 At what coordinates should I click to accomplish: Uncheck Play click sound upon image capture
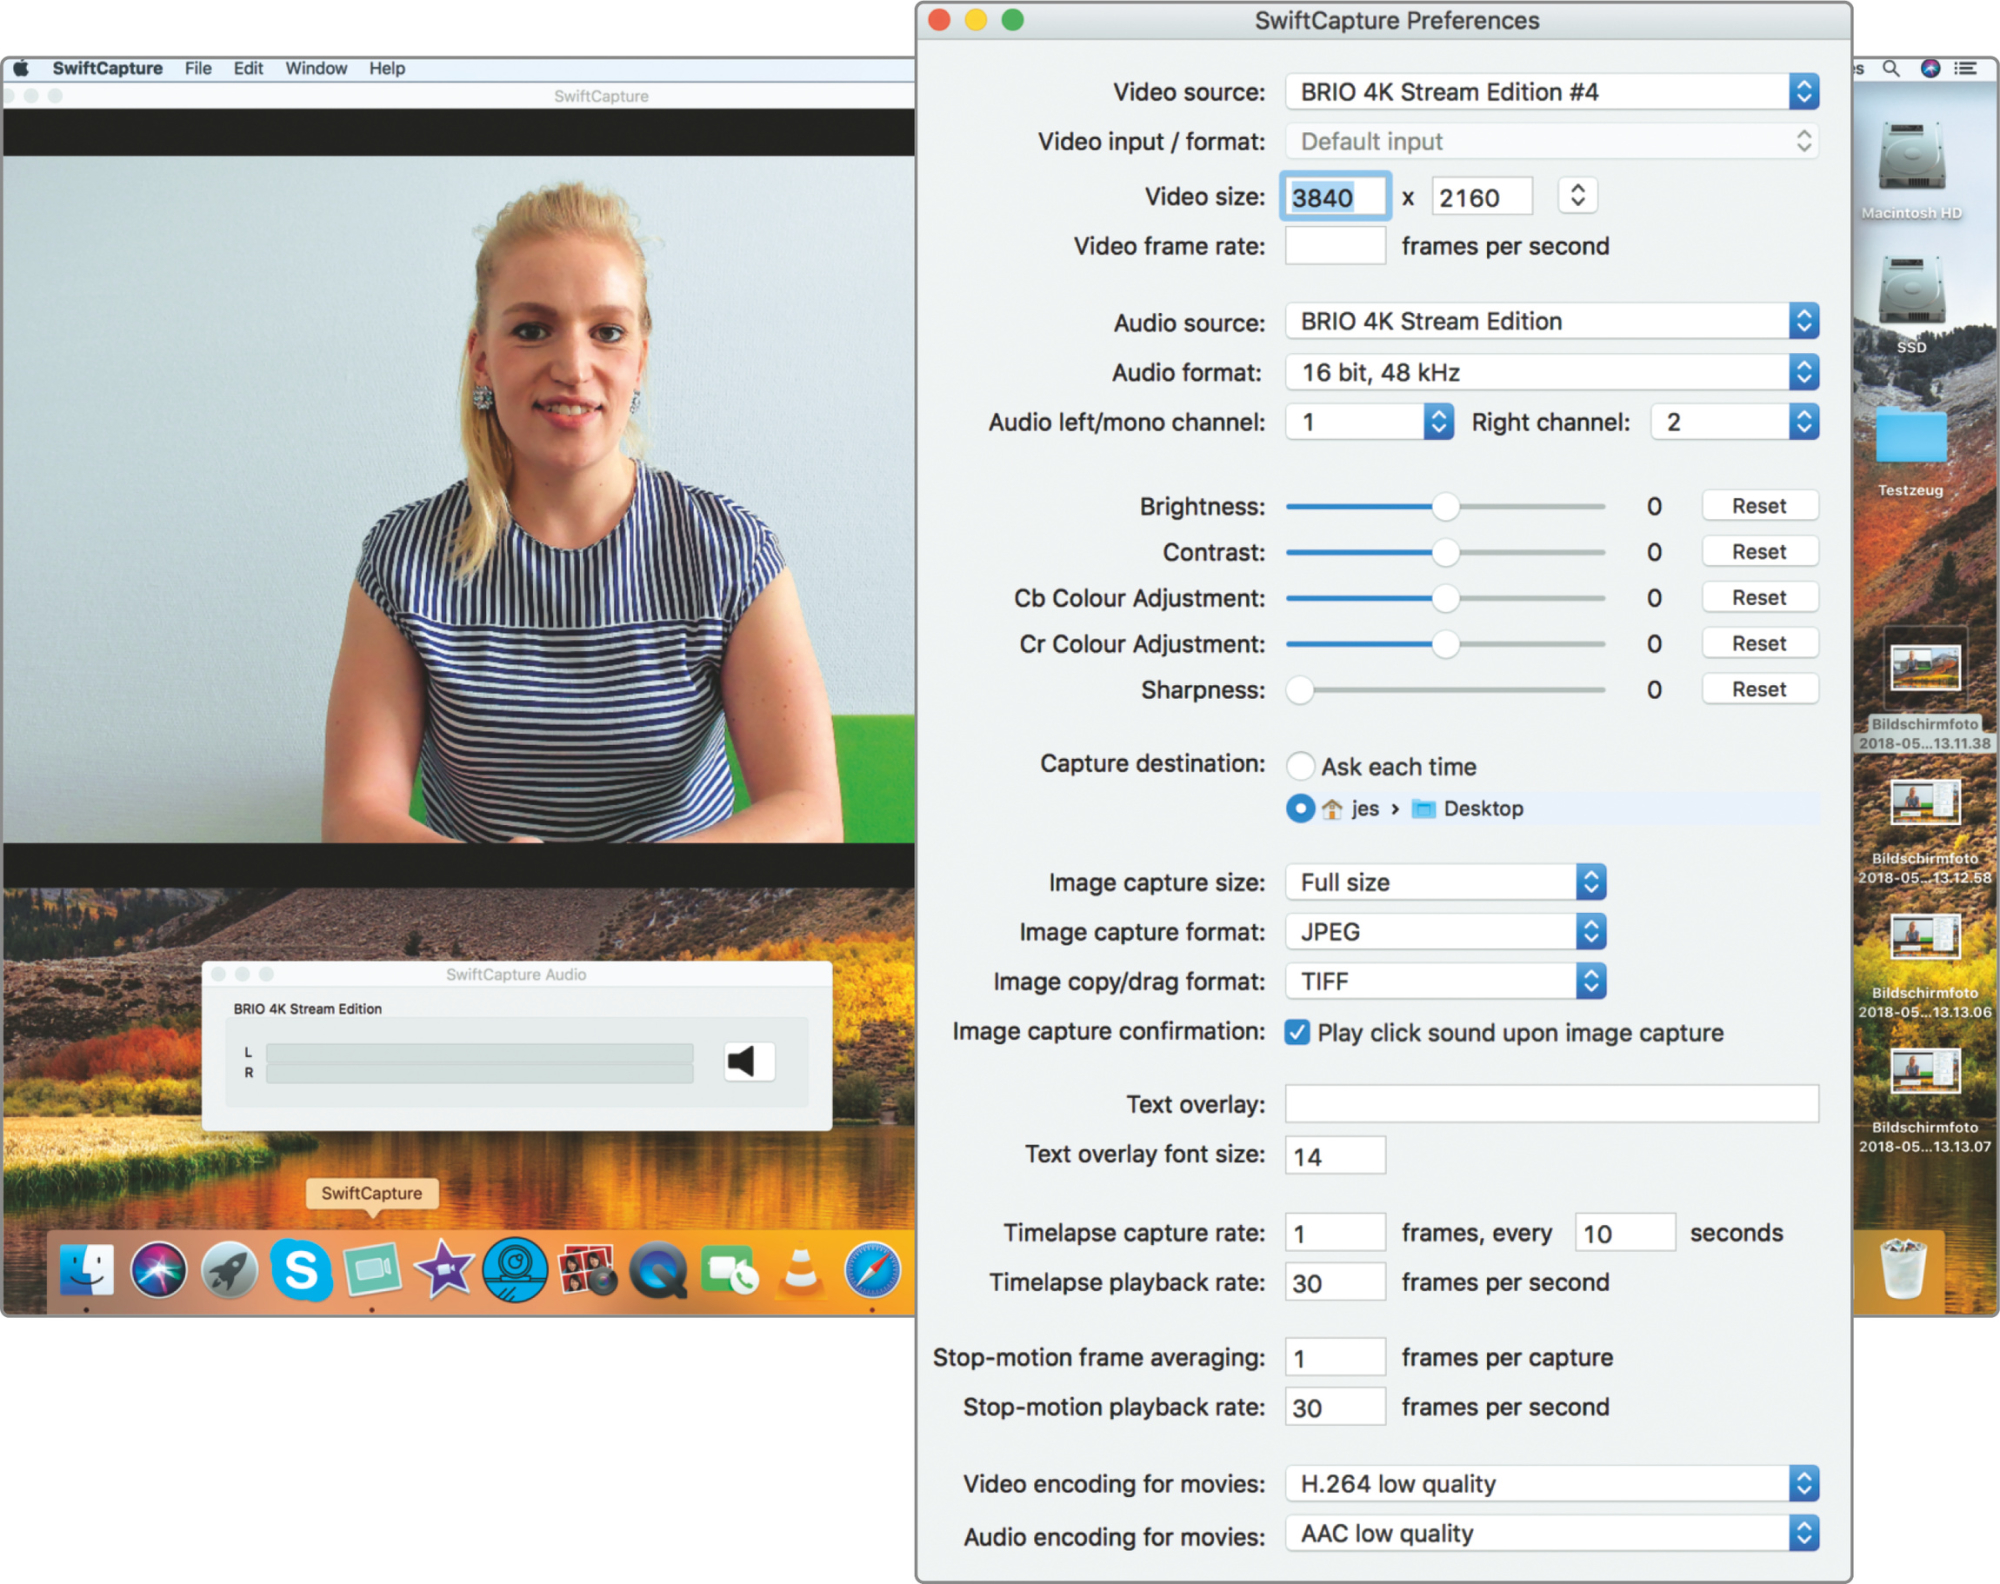[1297, 1032]
